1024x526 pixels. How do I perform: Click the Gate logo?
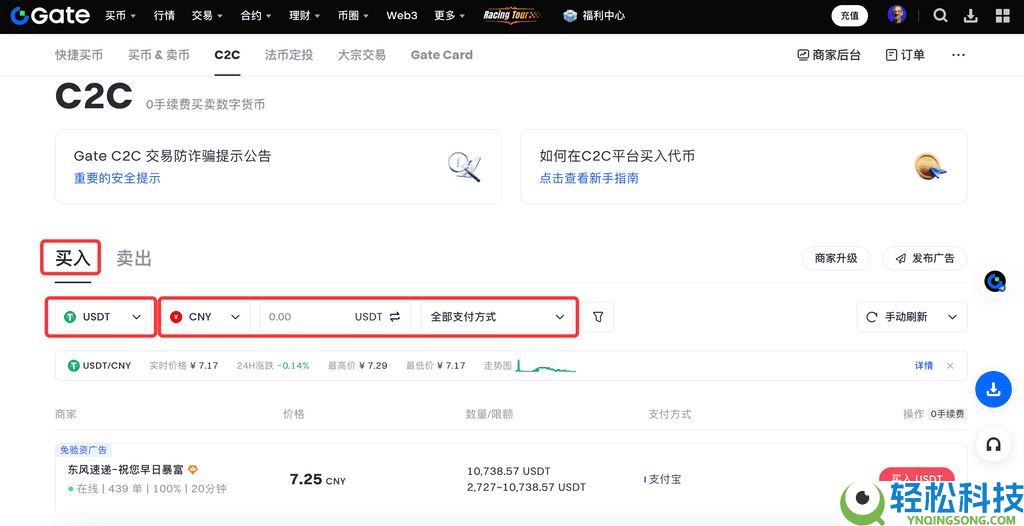tap(50, 16)
